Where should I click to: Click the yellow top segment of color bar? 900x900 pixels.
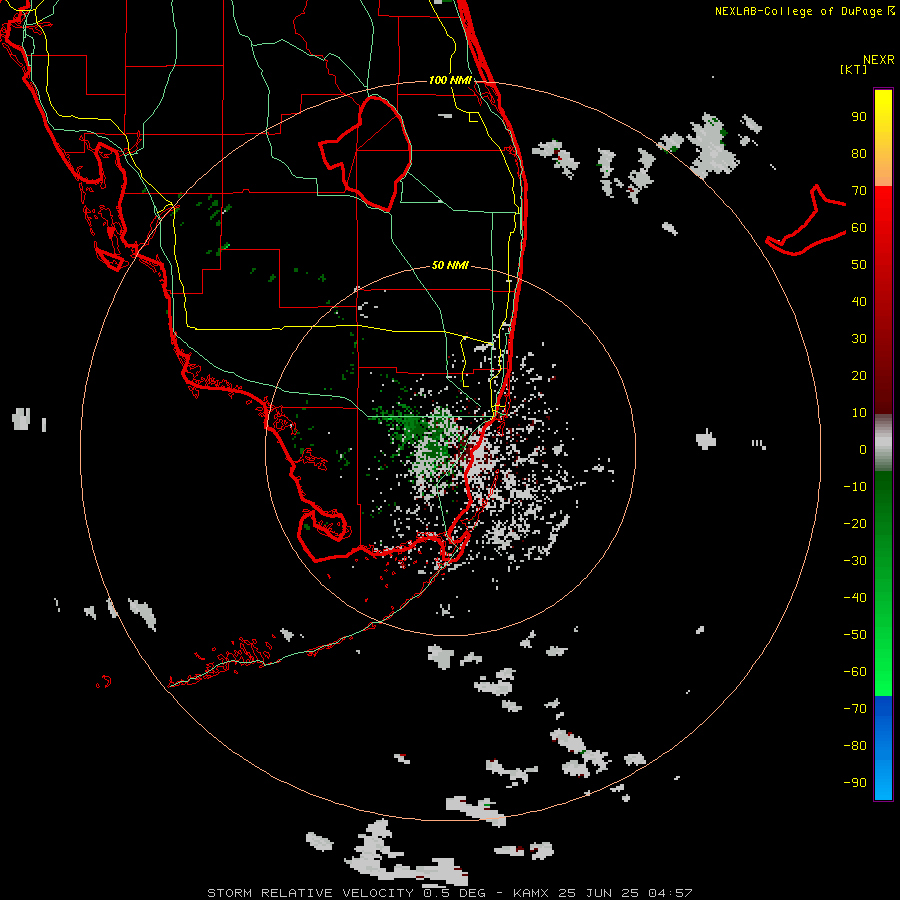point(883,138)
